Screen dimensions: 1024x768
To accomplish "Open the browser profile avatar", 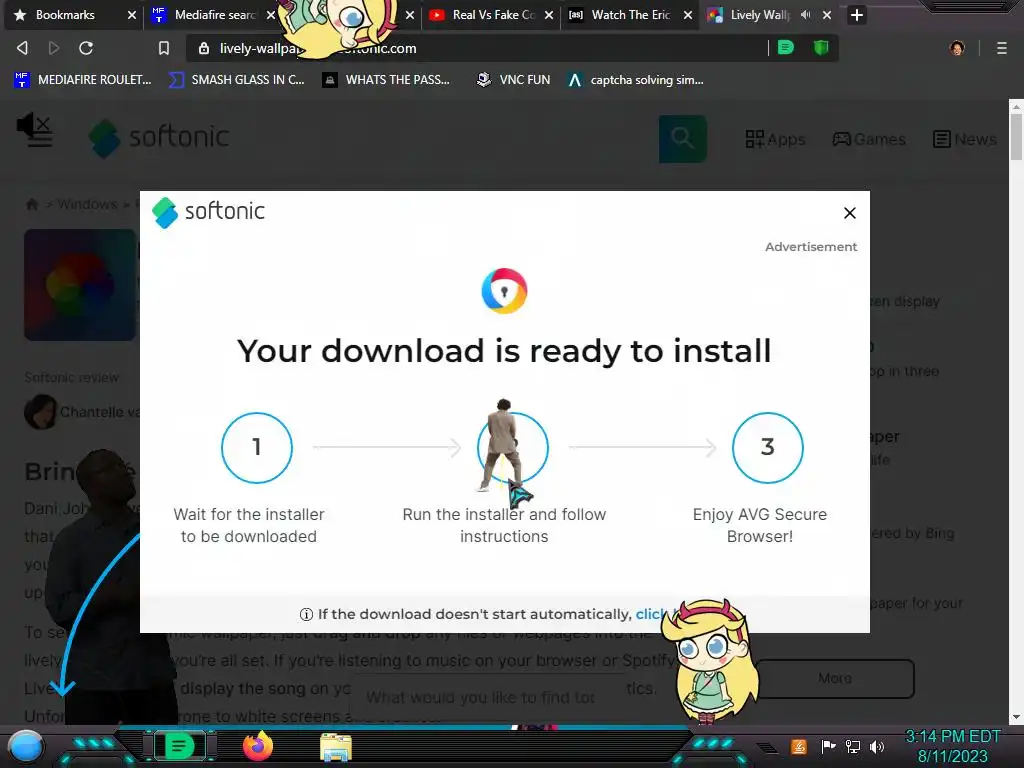I will (957, 48).
